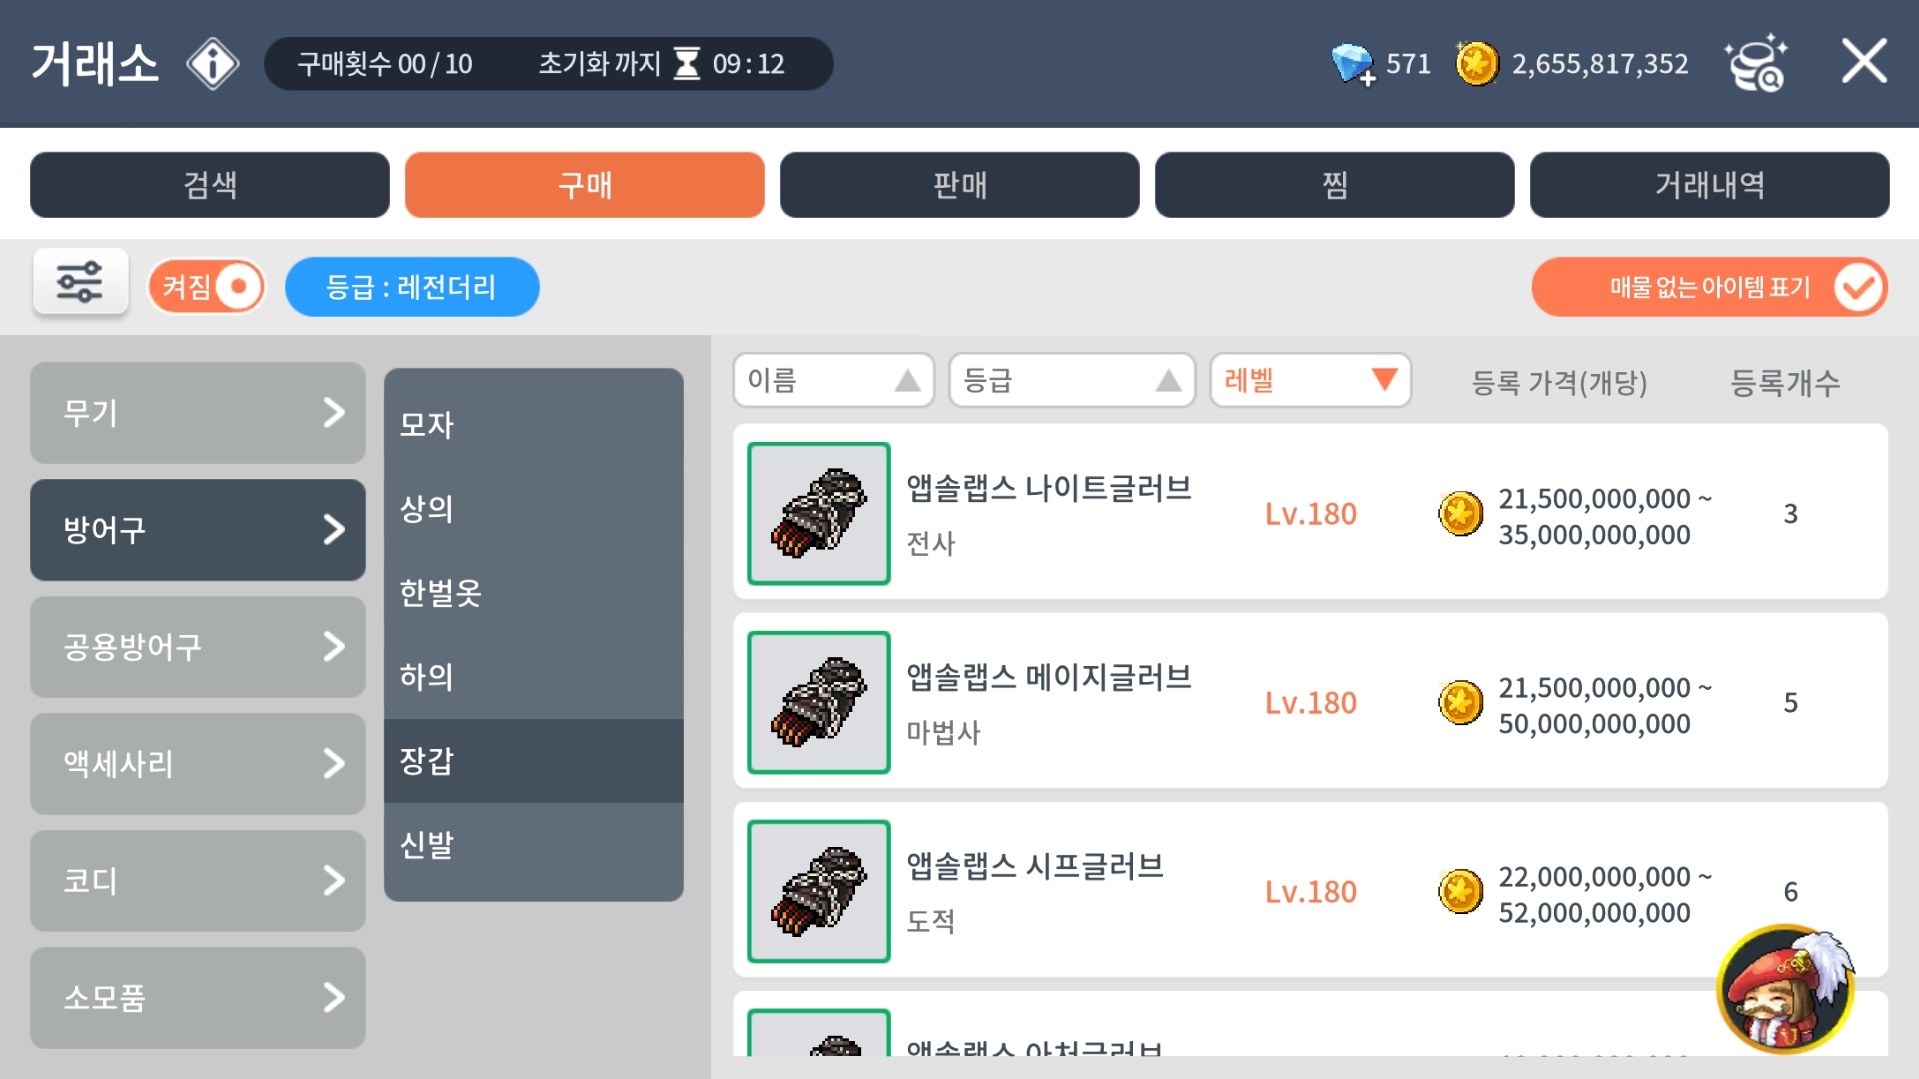Uncheck 매물 없는 아이템 표기 checkbox
This screenshot has width=1919, height=1079.
pyautogui.click(x=1859, y=287)
